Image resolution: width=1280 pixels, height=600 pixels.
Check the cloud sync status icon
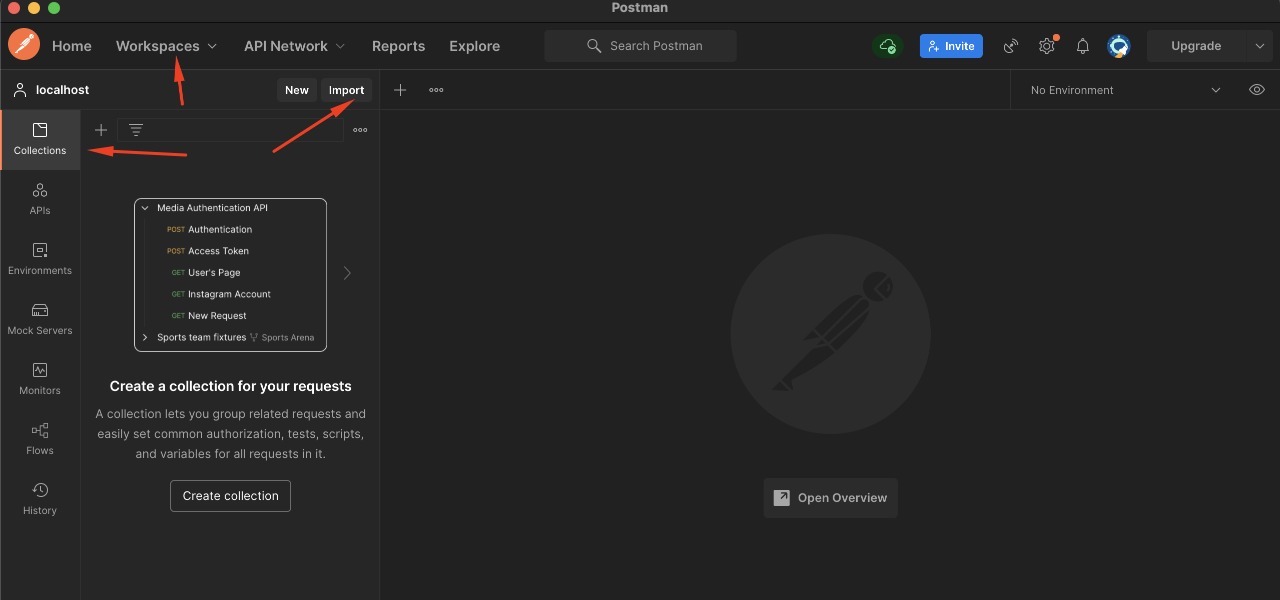887,46
